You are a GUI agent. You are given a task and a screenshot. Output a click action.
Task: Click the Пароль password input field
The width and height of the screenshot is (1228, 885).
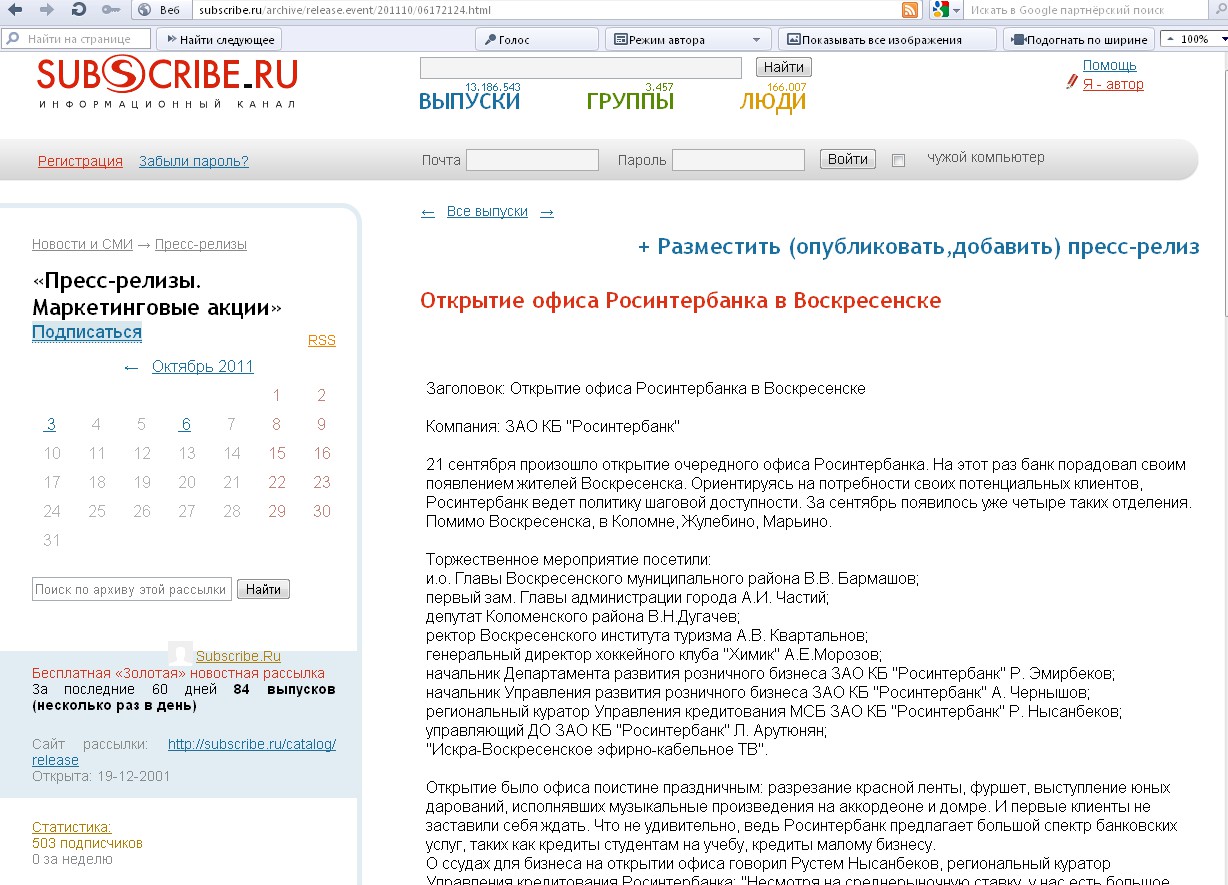[x=738, y=160]
